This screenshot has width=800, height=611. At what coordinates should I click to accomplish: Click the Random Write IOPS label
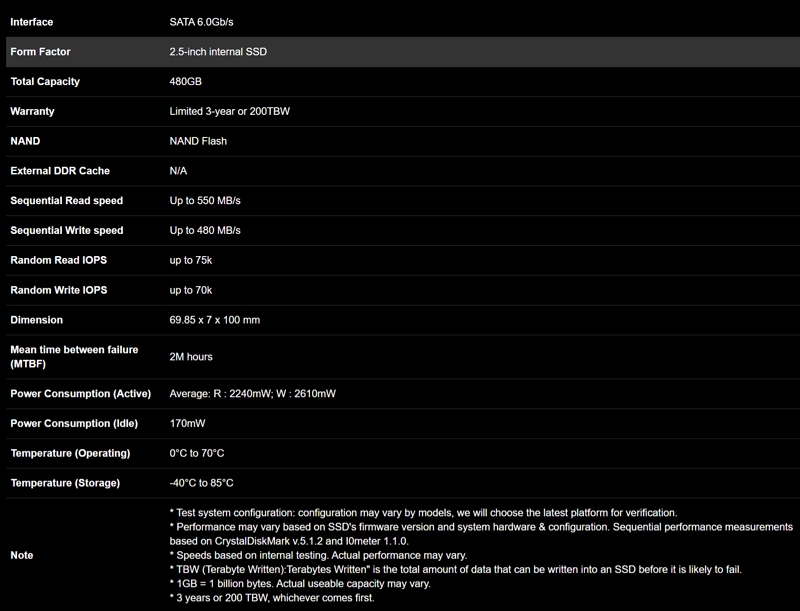click(59, 290)
